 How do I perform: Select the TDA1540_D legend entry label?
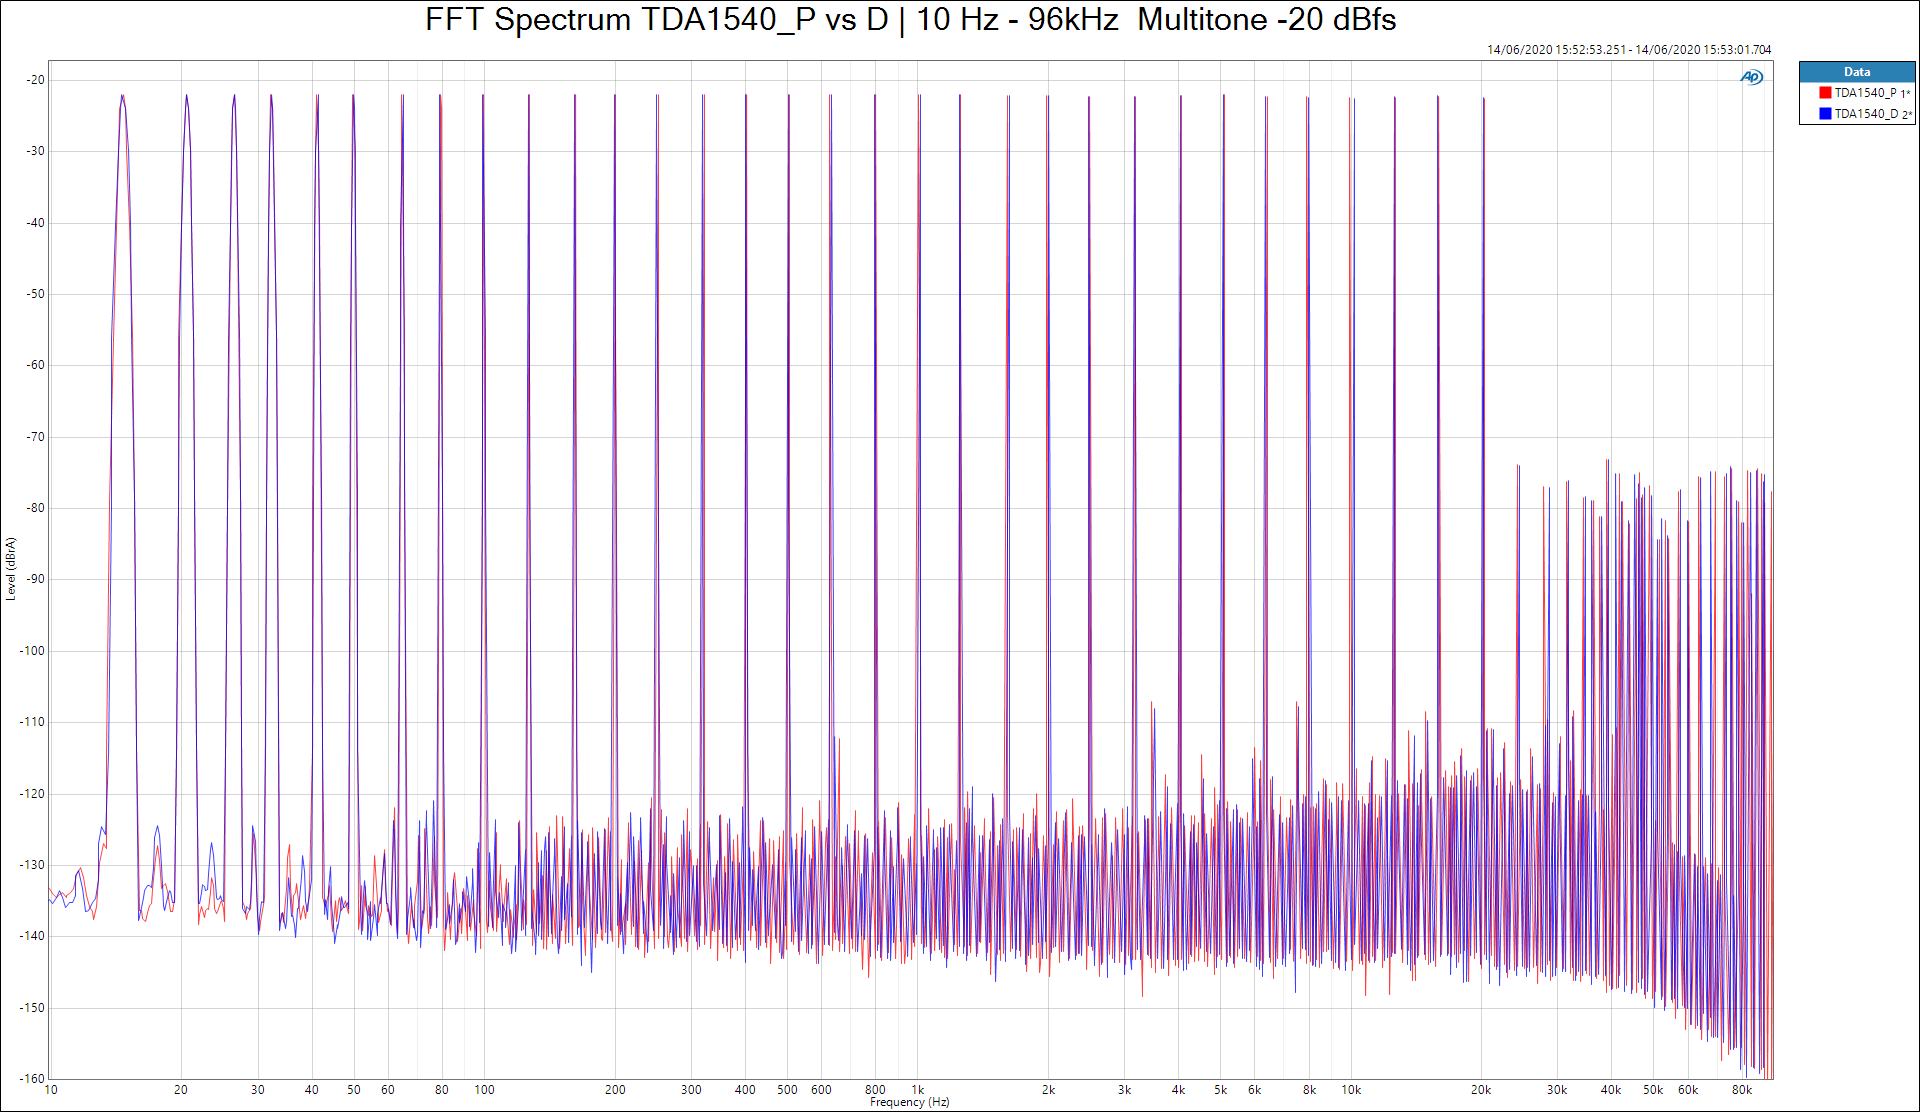[1865, 114]
